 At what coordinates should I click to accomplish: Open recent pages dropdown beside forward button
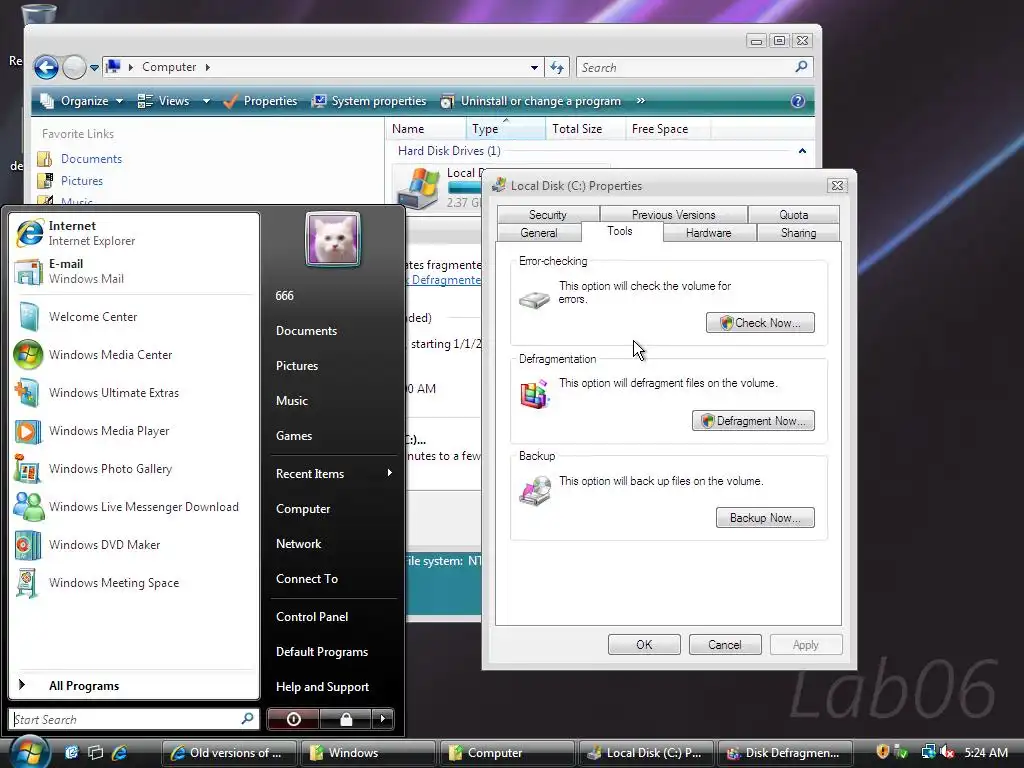click(95, 67)
